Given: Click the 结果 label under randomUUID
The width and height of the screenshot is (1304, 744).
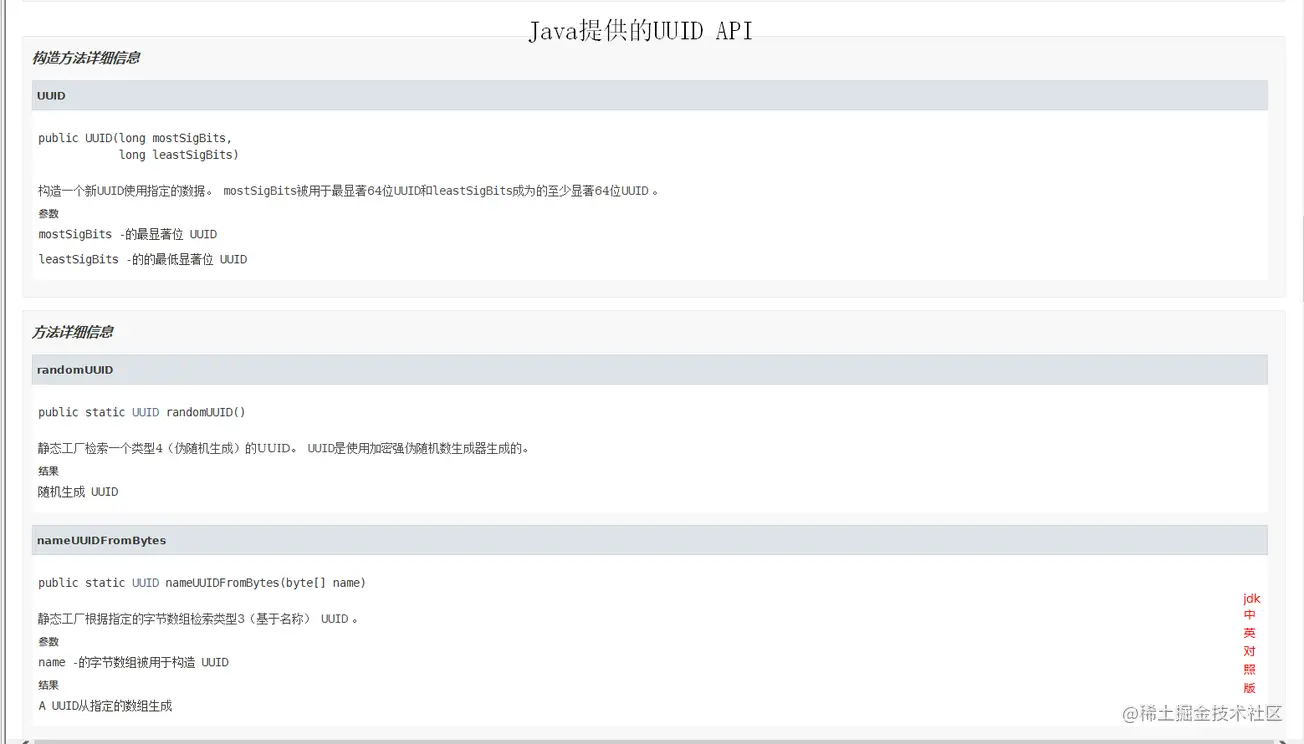Looking at the screenshot, I should (48, 470).
